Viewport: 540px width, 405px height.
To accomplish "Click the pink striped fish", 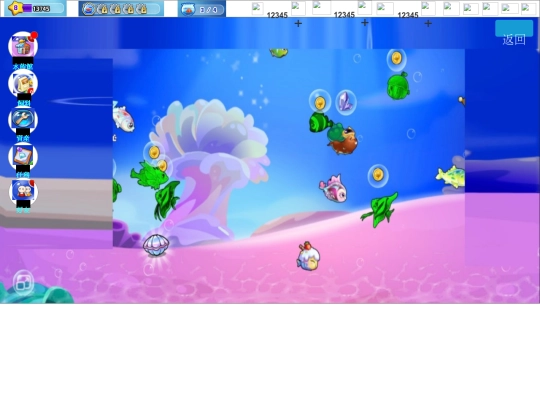I will 333,189.
